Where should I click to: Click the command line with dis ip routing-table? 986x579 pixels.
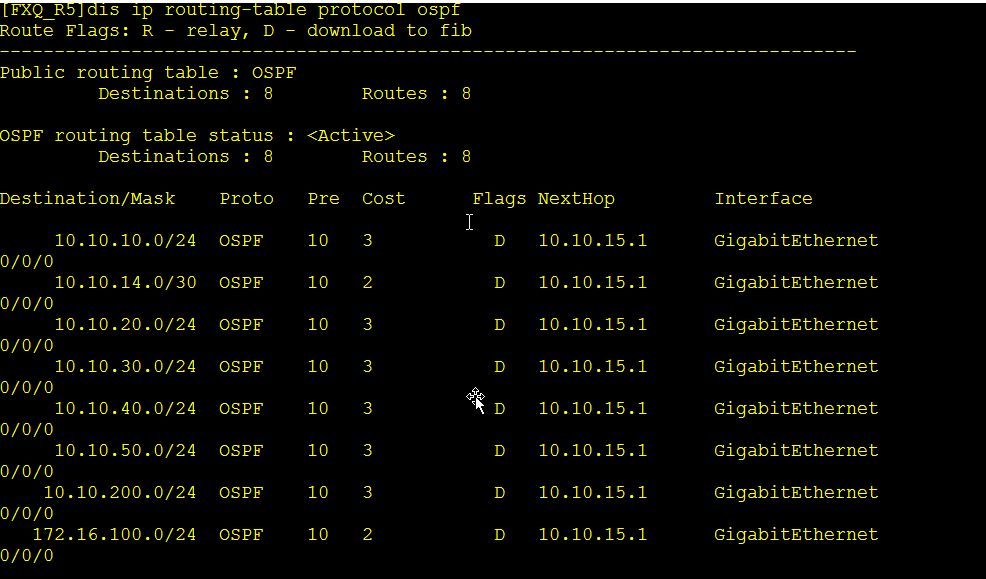(x=230, y=10)
